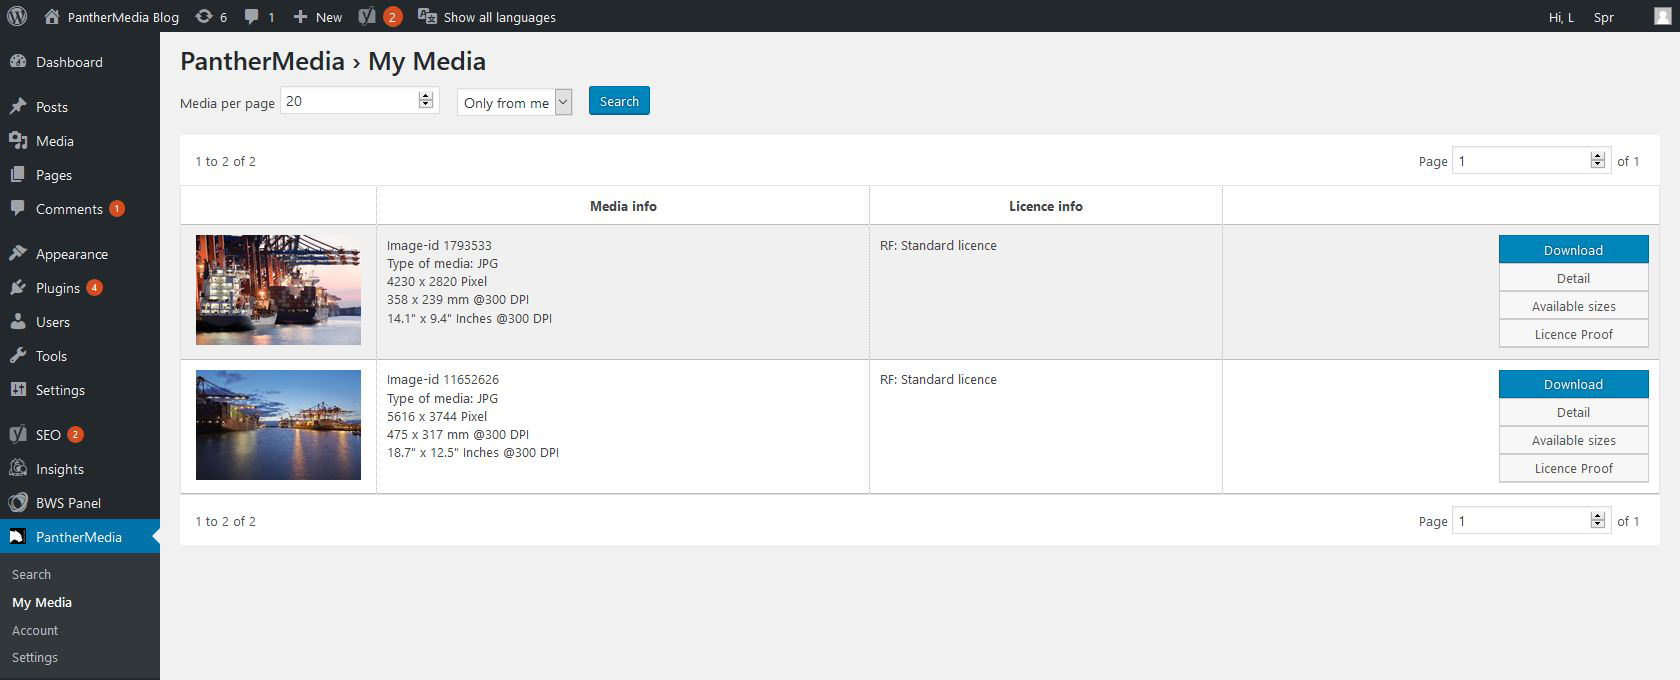Open PantherMedia Search submenu

(x=31, y=574)
